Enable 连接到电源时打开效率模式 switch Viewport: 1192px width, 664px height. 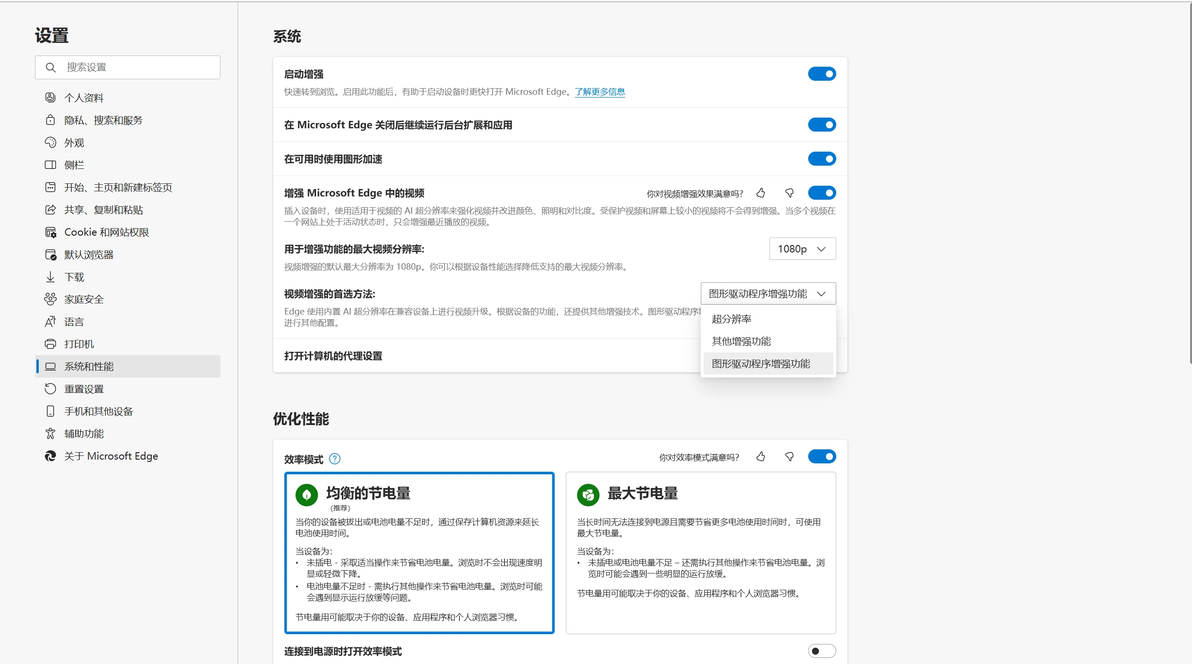[822, 651]
